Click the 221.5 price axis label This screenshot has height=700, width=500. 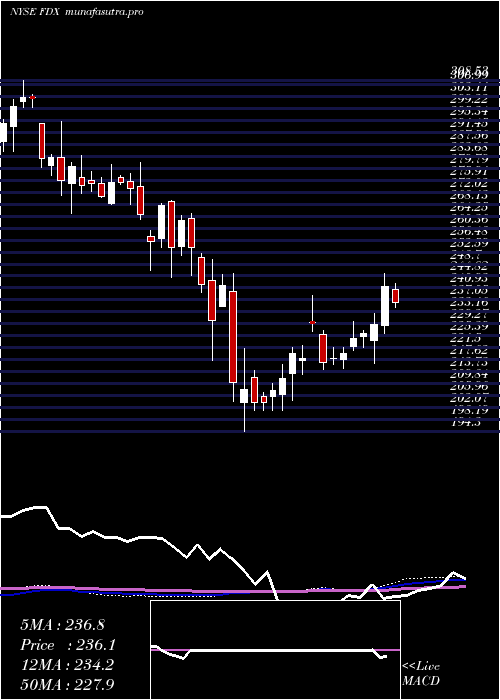466,339
